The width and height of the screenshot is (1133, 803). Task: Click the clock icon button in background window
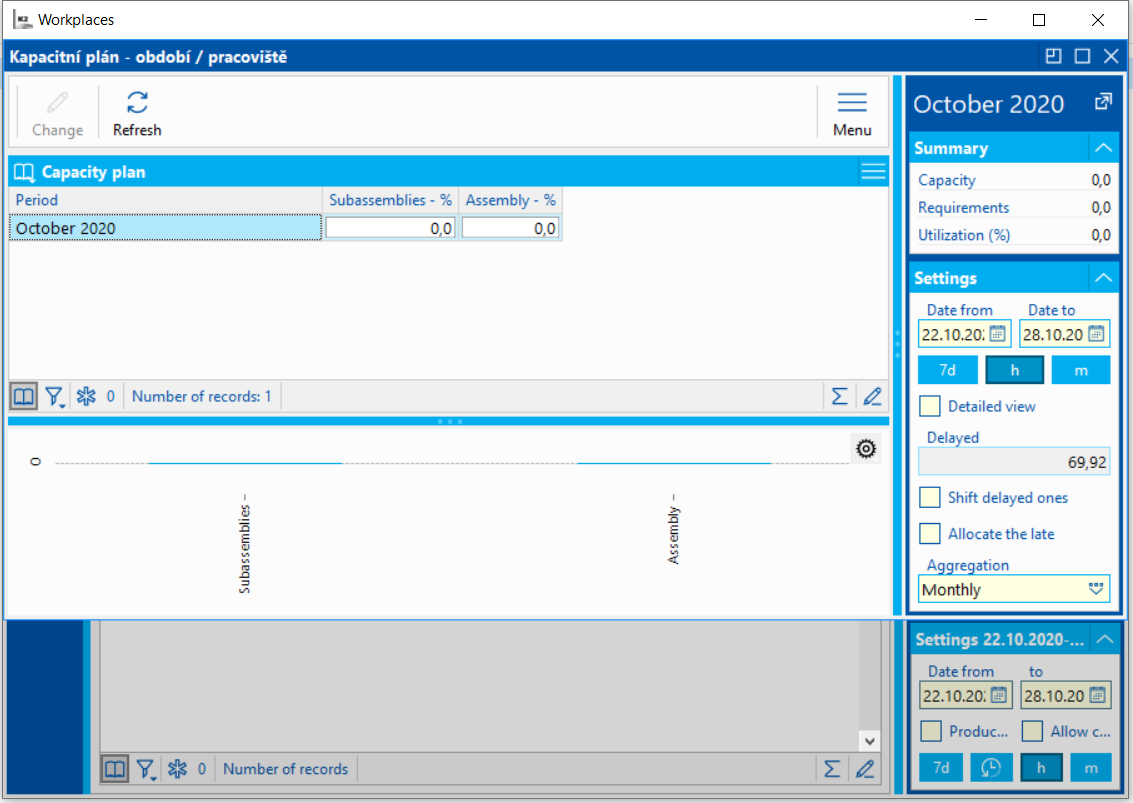[991, 767]
